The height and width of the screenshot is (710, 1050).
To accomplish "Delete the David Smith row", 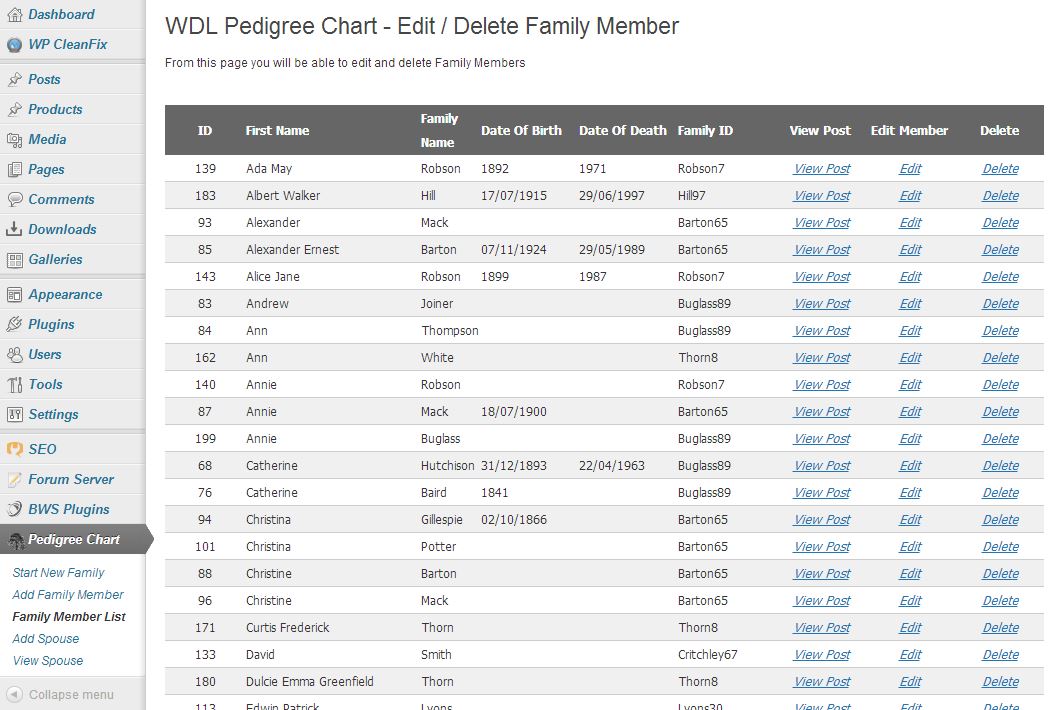I will [x=1000, y=654].
